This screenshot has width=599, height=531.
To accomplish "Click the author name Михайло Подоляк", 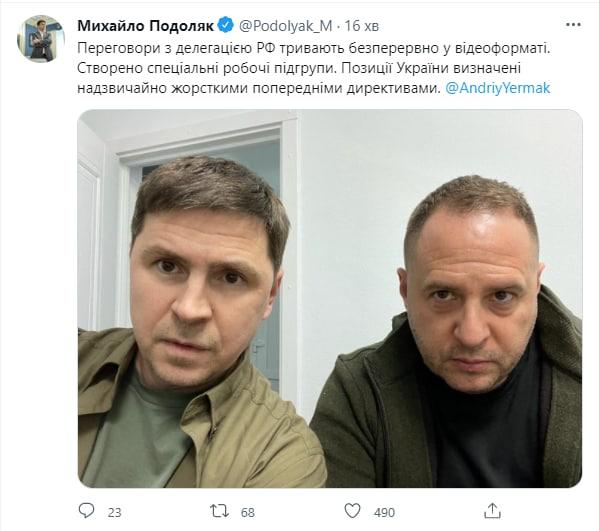I will pos(146,26).
